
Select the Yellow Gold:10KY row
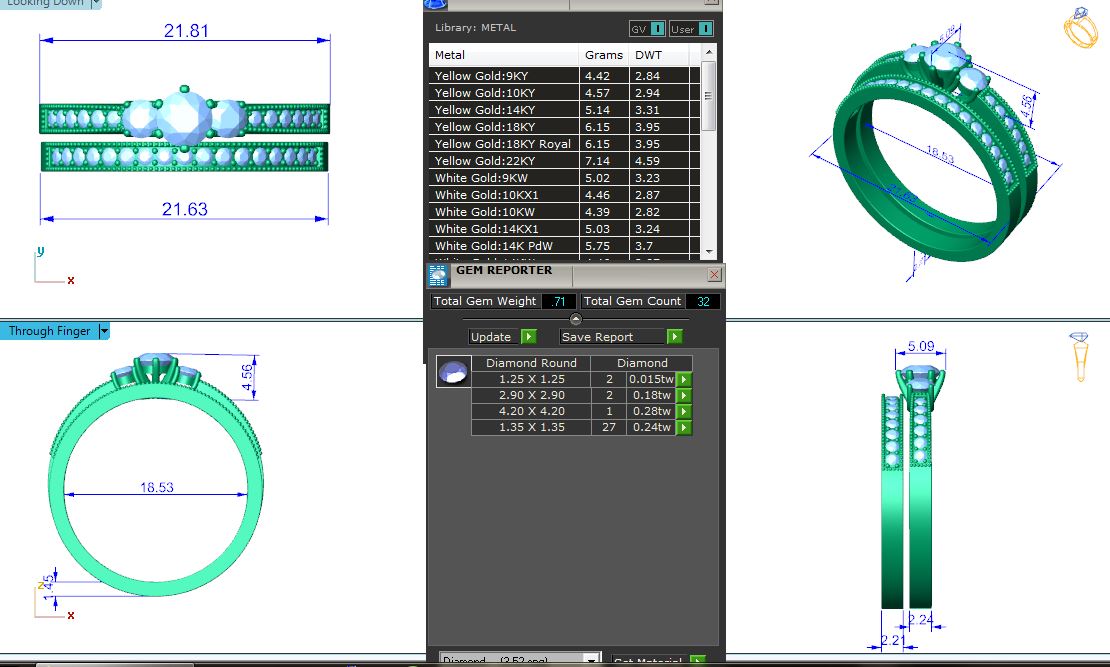[564, 93]
